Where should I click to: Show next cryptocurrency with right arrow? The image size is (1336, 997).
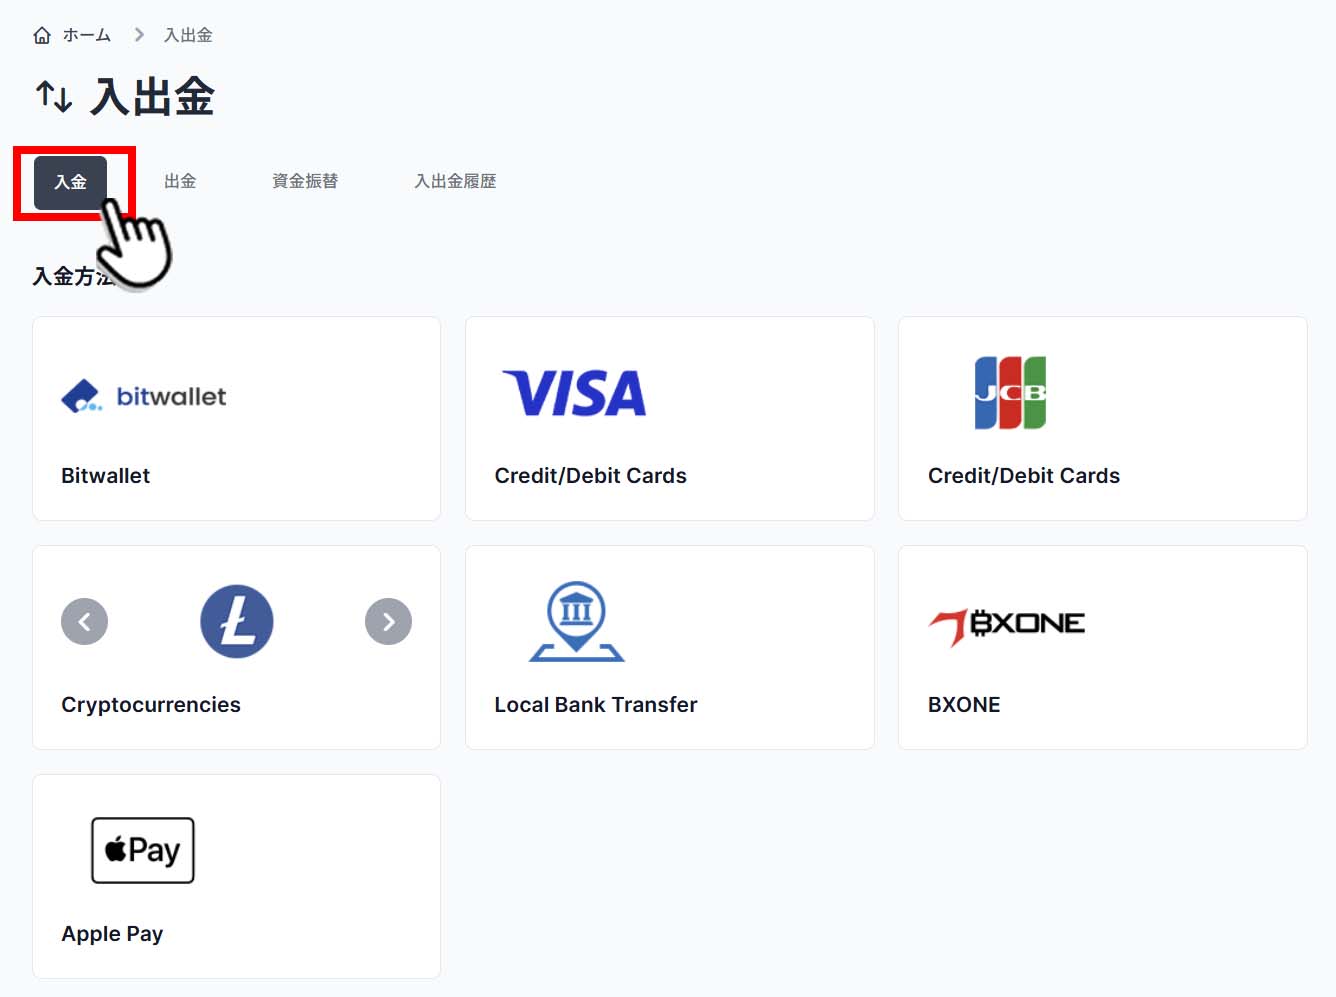click(x=389, y=622)
